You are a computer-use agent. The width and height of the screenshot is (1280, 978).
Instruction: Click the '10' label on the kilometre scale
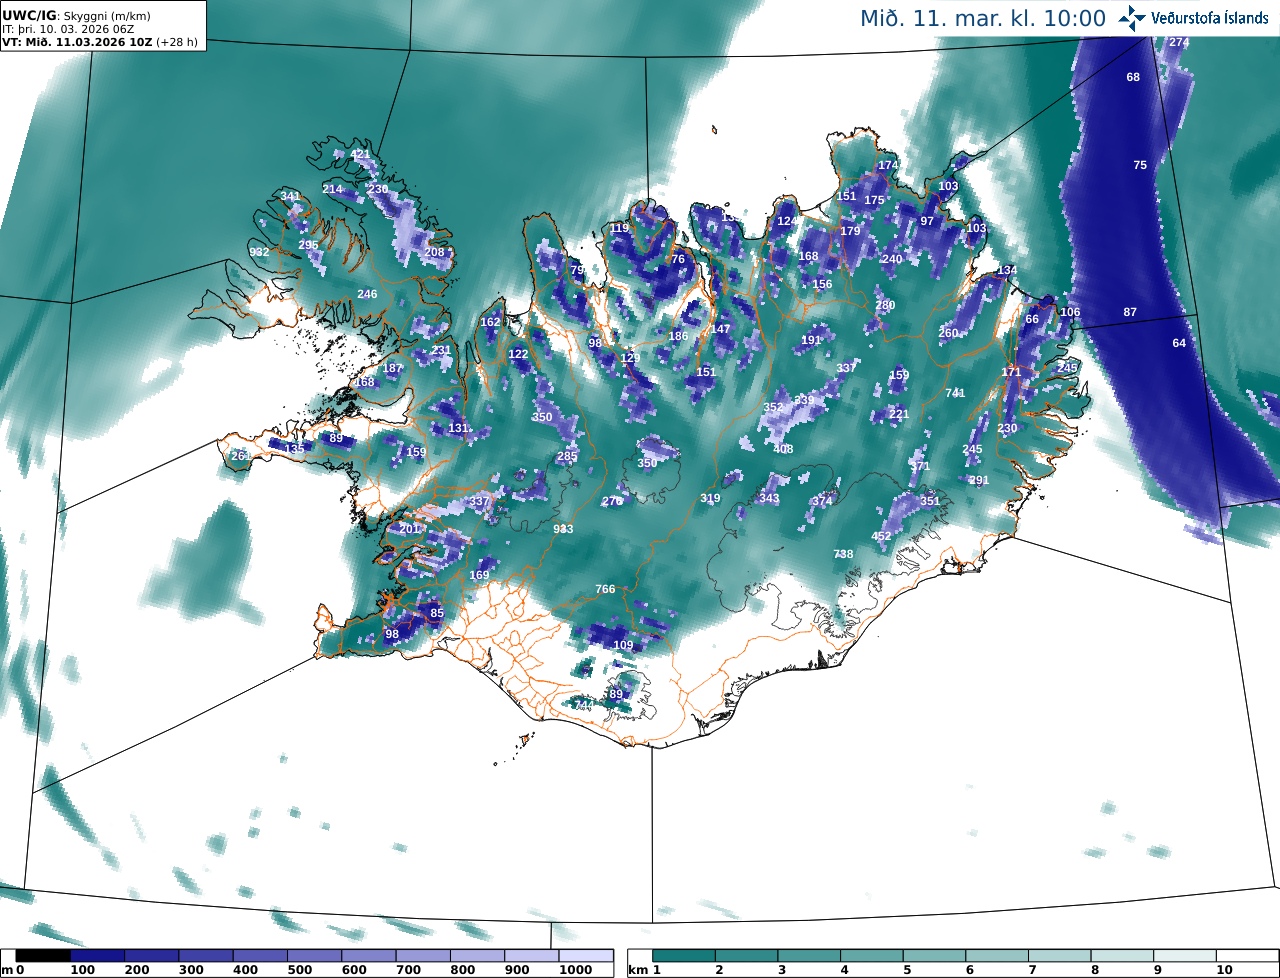click(x=1223, y=970)
